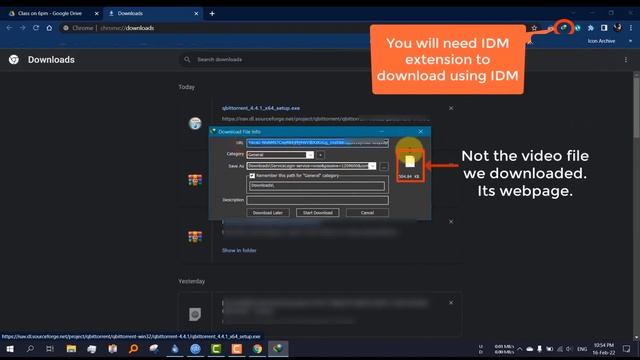Open the Chrome profile avatar
640x360 pixels.
[617, 28]
